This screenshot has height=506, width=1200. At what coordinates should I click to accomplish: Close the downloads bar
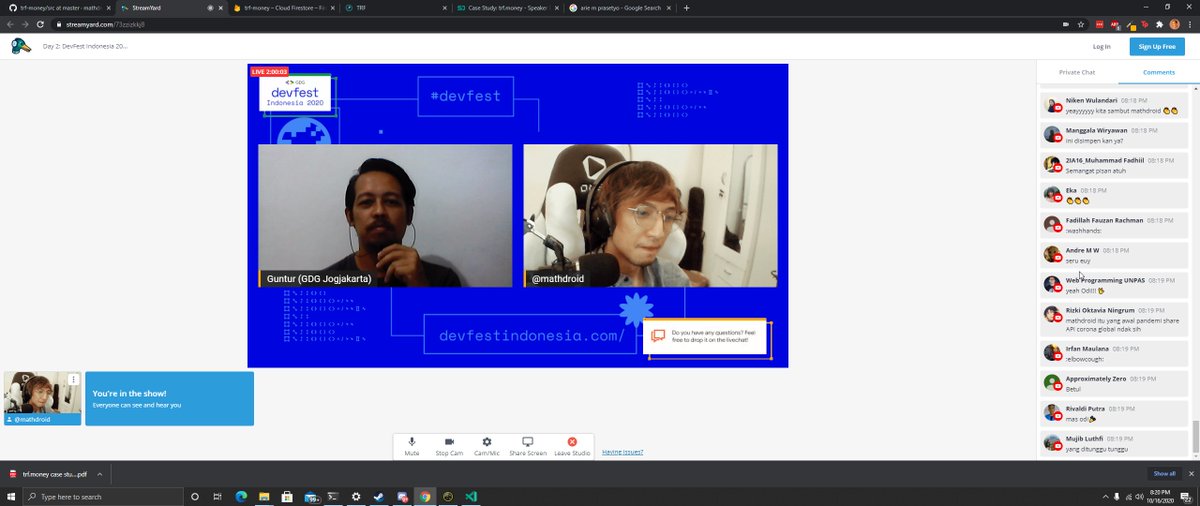(1190, 473)
